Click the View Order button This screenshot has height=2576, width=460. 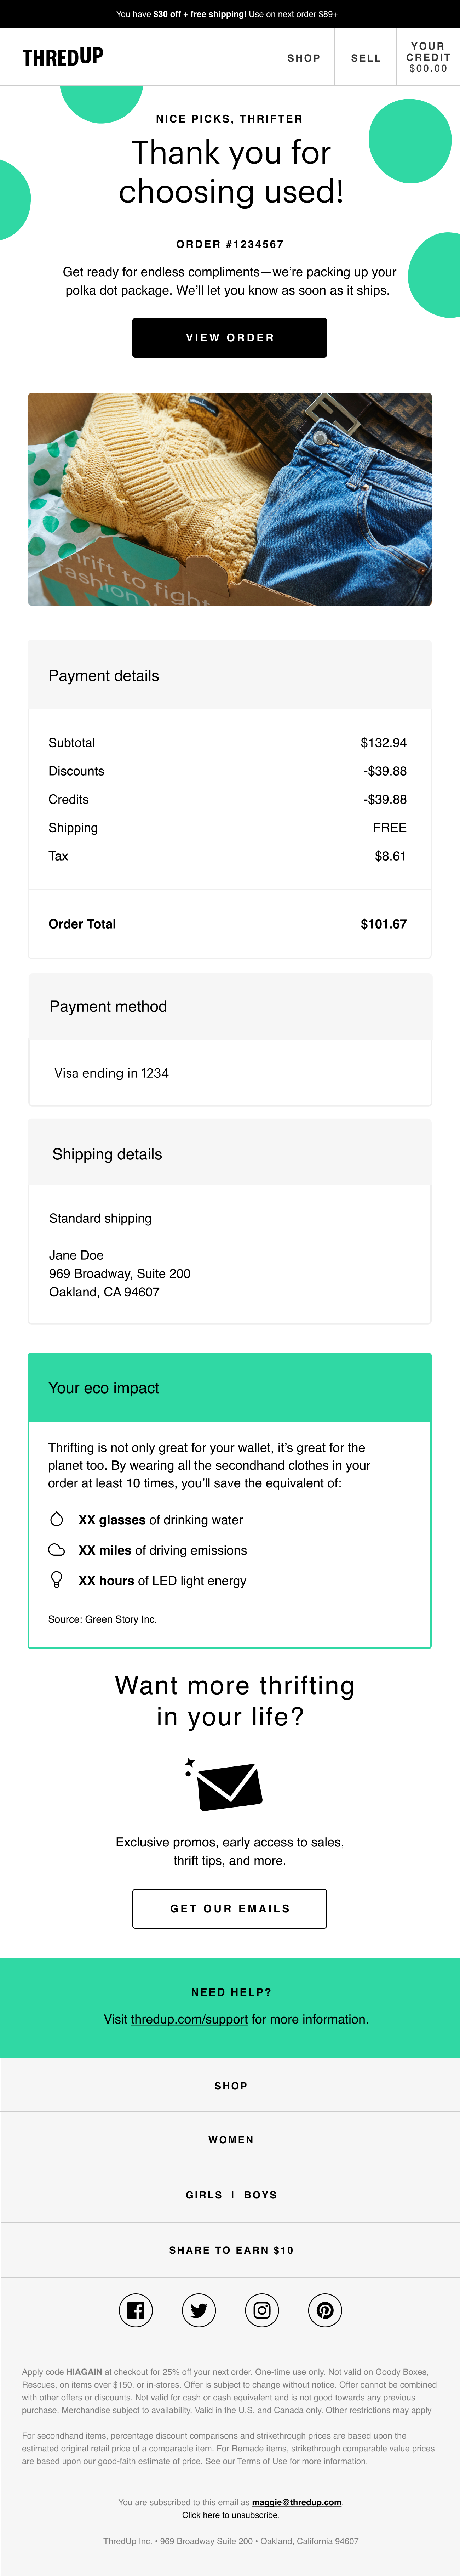point(230,338)
